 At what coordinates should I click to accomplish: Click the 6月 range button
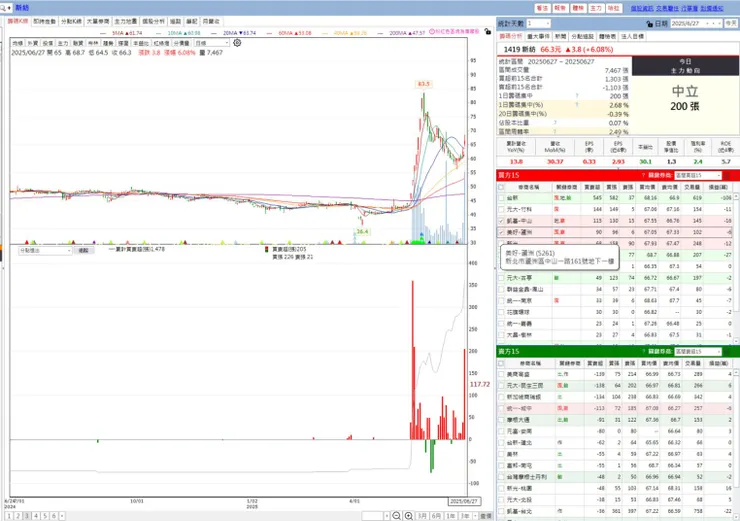[436, 516]
